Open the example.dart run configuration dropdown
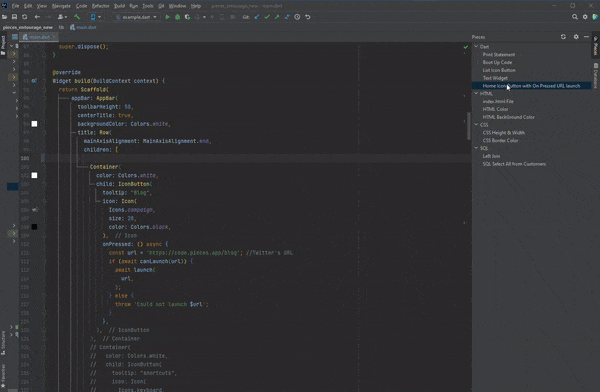The image size is (600, 392). (136, 17)
